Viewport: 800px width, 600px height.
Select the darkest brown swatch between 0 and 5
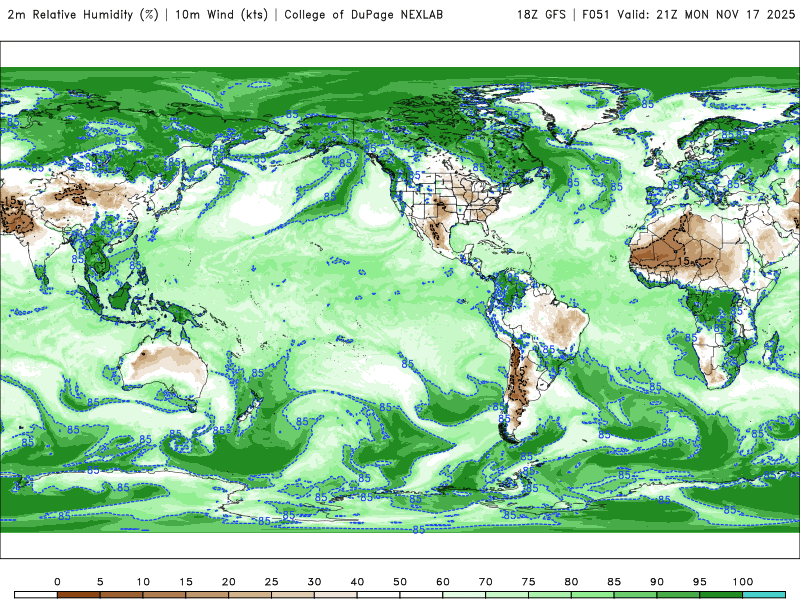79,595
